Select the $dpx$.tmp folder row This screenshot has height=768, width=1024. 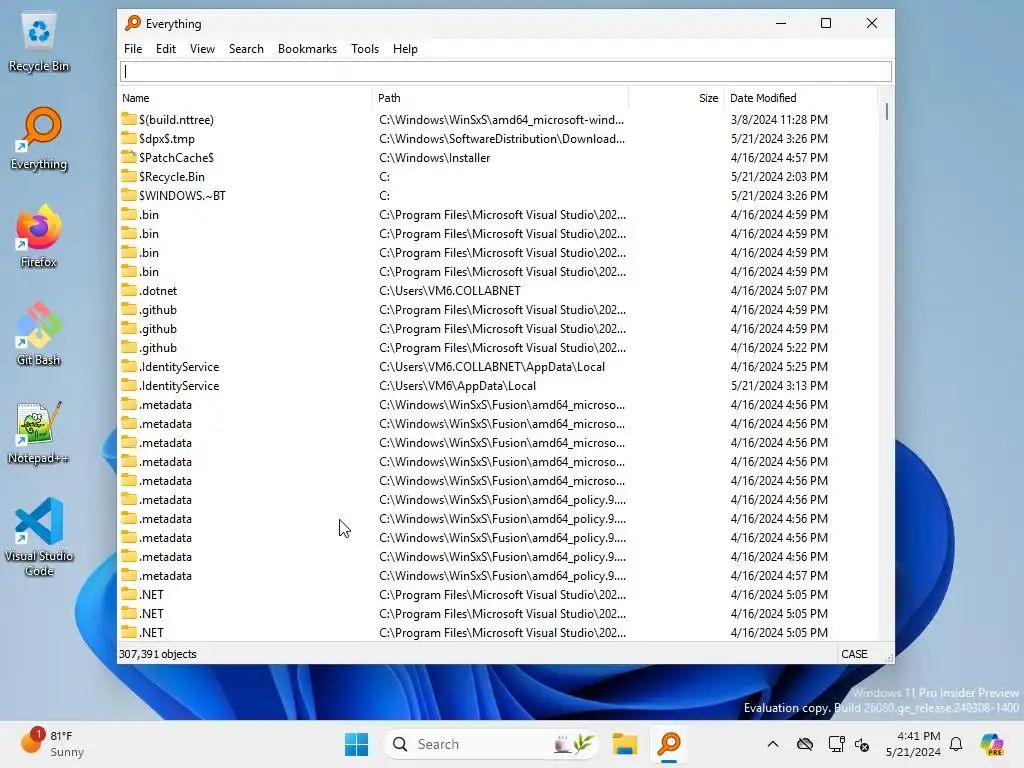498,138
